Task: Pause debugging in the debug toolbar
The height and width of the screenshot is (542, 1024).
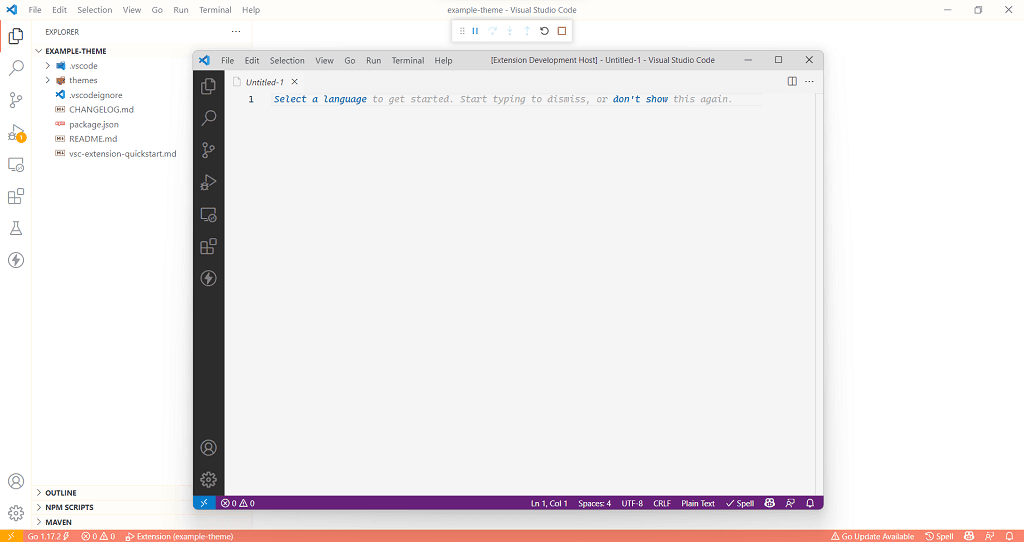Action: point(475,31)
